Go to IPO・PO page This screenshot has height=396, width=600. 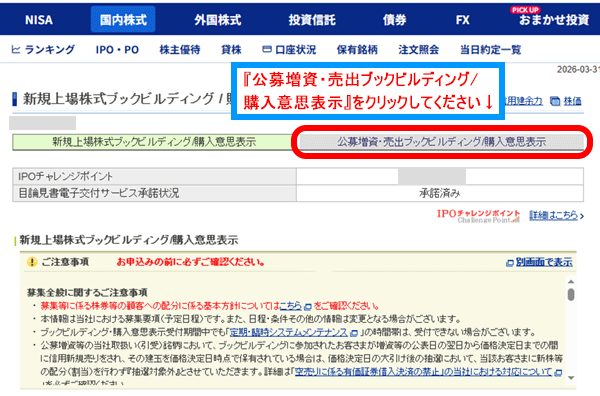pos(117,50)
